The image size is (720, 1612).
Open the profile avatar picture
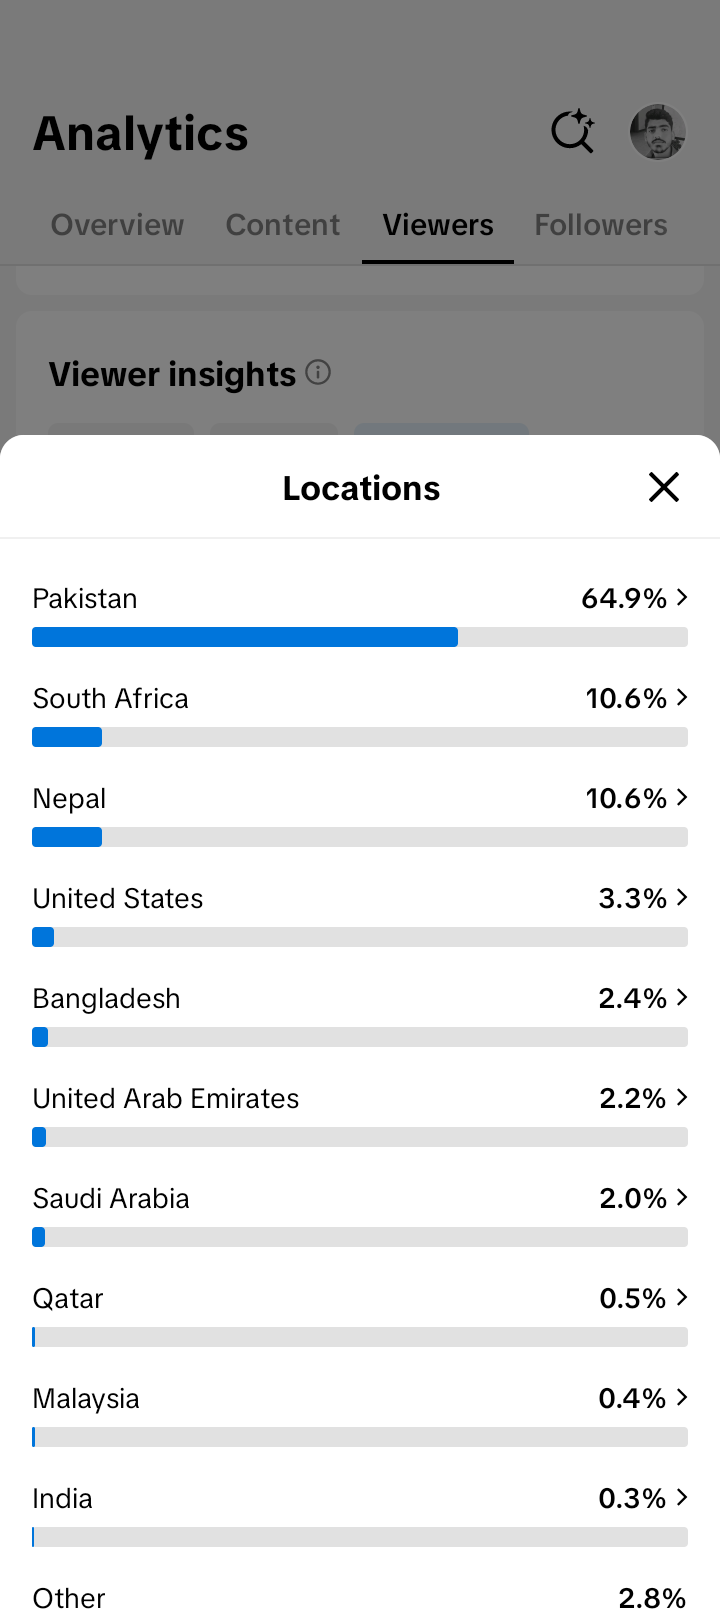658,132
